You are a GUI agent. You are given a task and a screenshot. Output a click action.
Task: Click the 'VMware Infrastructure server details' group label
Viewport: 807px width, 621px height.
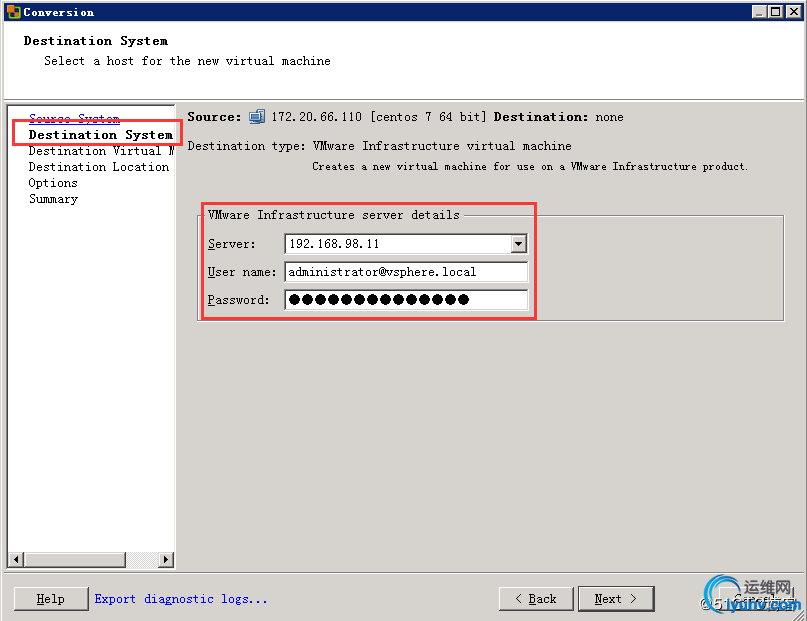coord(334,215)
